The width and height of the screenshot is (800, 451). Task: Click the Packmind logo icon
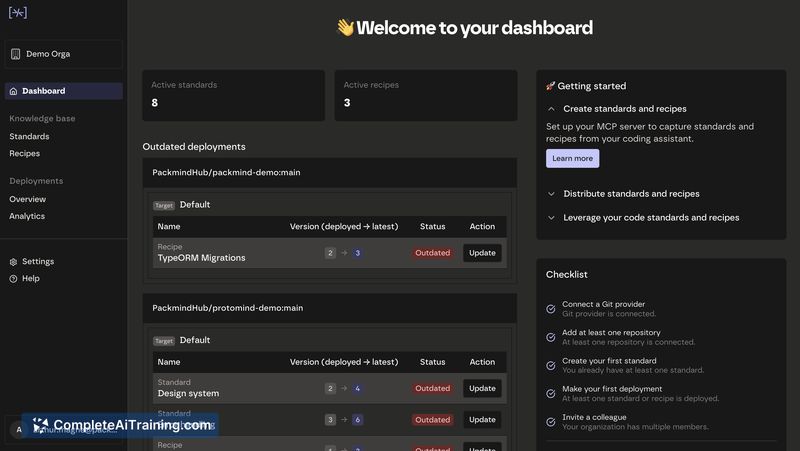coord(18,12)
